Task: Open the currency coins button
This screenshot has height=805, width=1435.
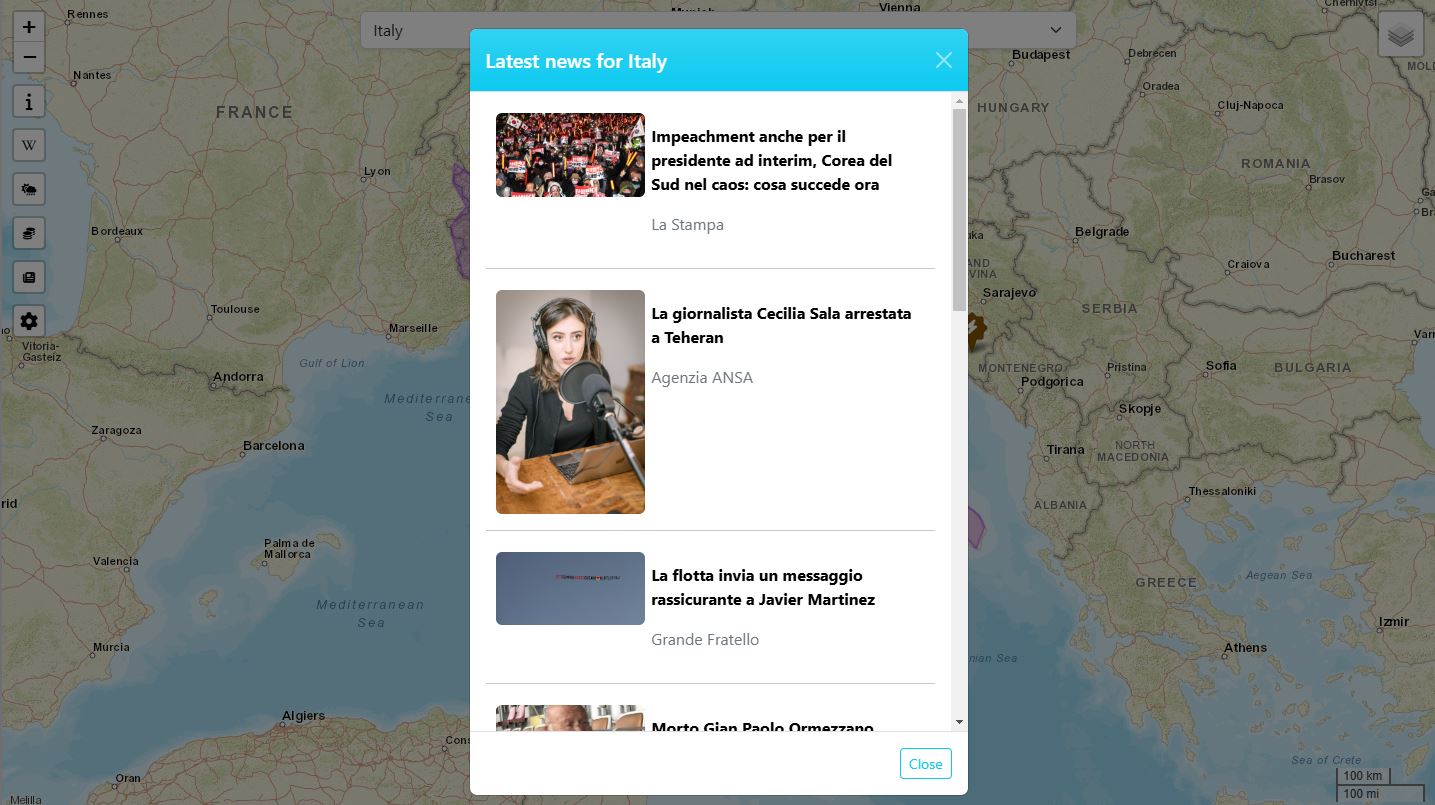Action: [x=29, y=234]
